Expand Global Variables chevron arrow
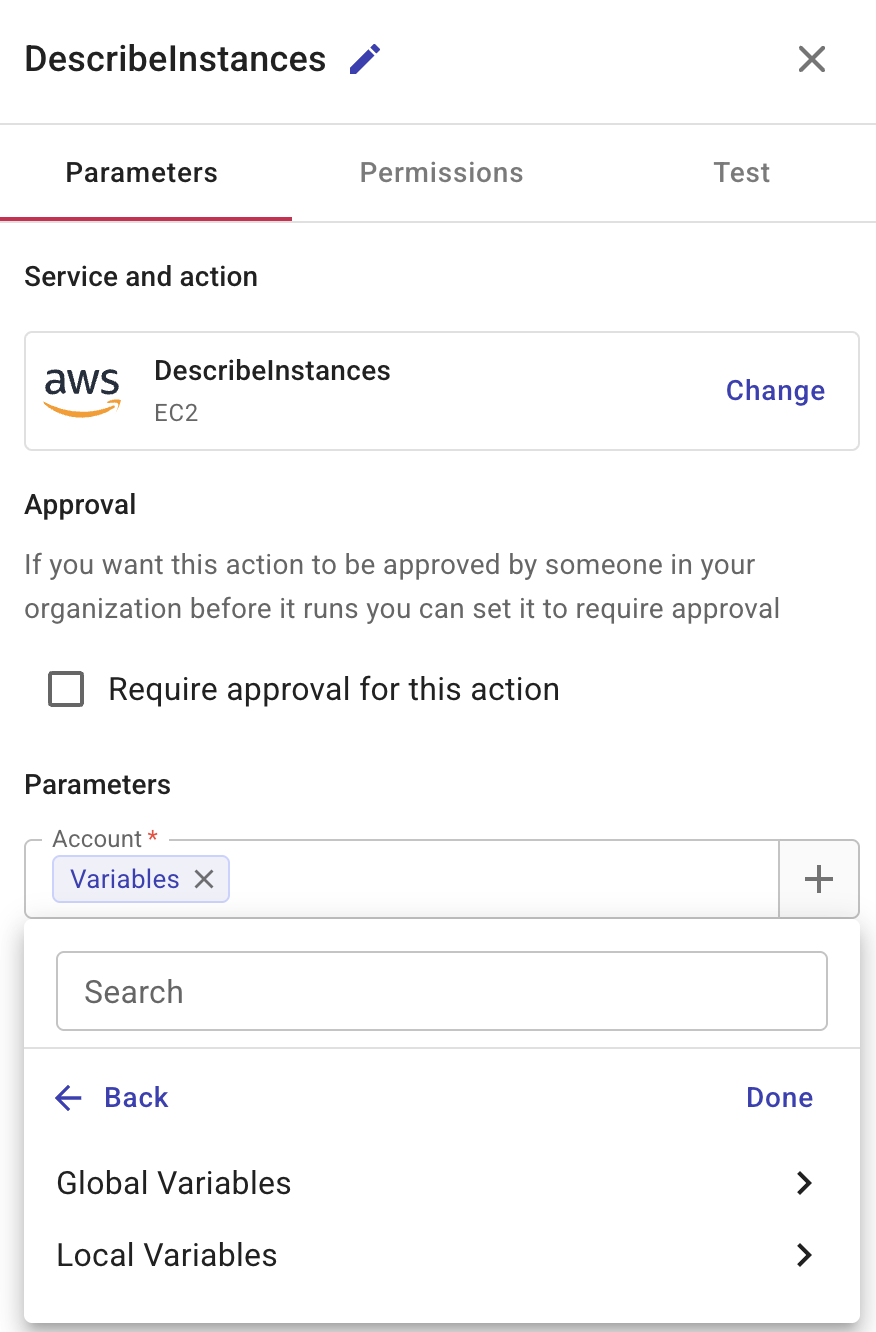Image resolution: width=876 pixels, height=1332 pixels. [804, 1184]
